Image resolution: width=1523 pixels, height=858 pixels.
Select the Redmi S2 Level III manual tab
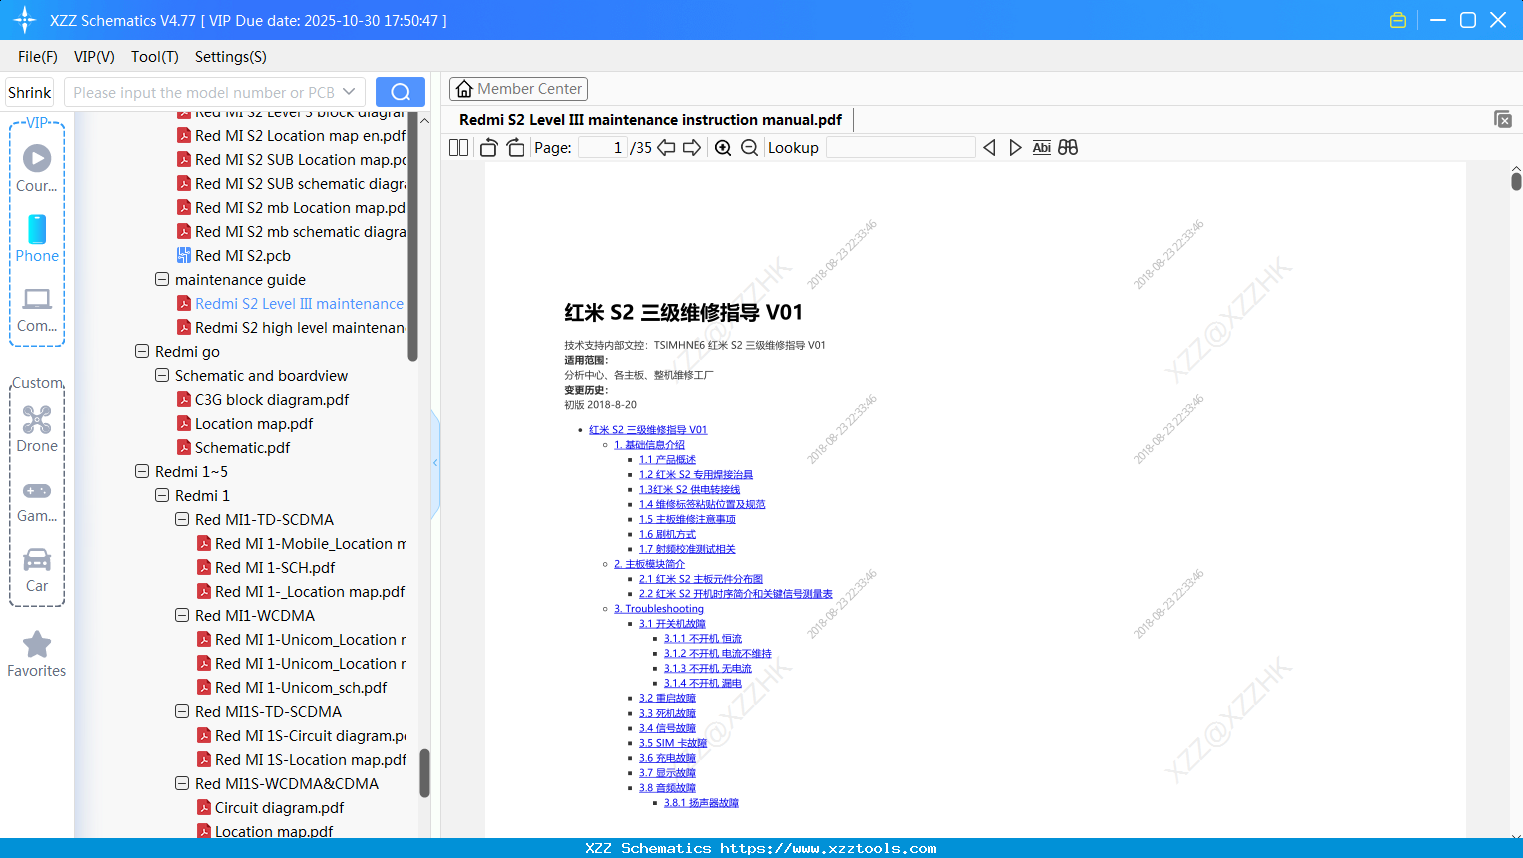pos(650,120)
